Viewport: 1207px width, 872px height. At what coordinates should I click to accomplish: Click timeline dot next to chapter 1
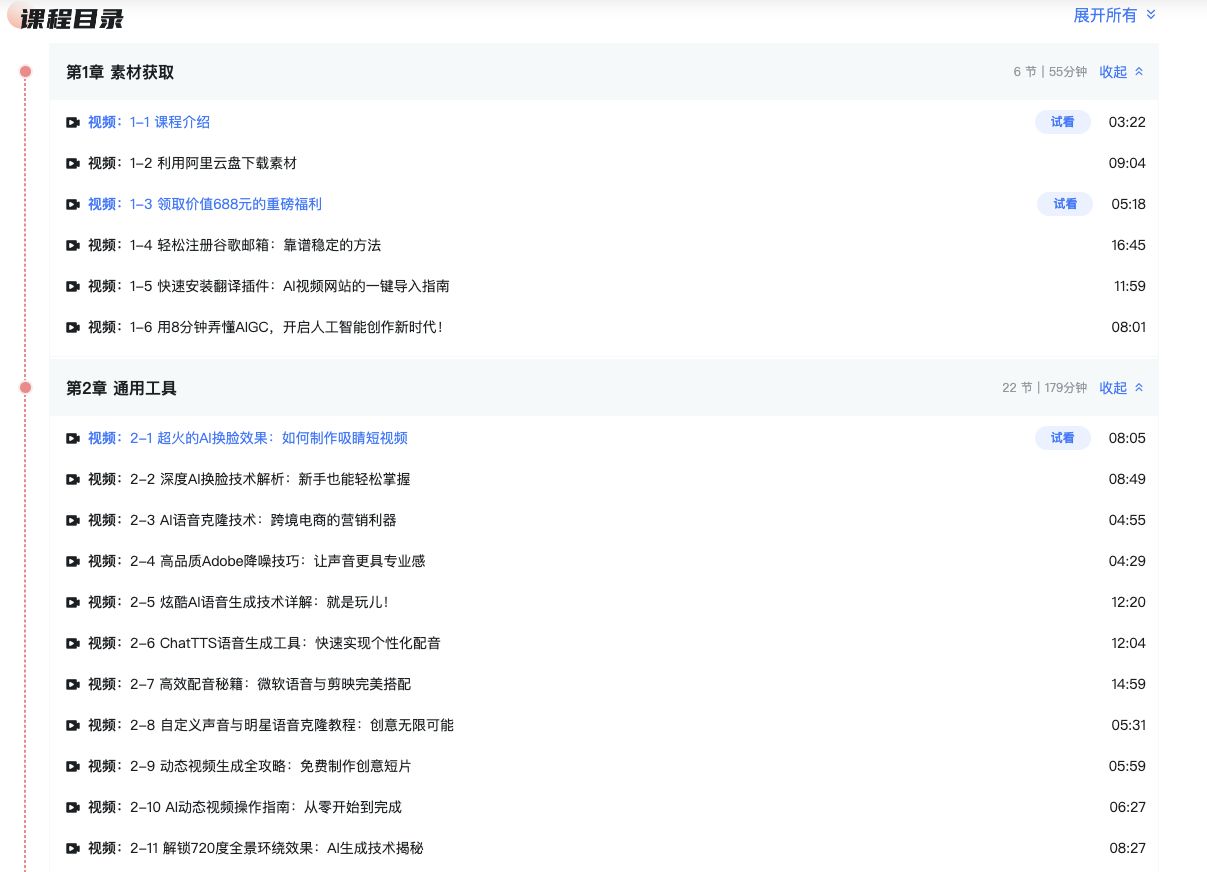tap(26, 71)
